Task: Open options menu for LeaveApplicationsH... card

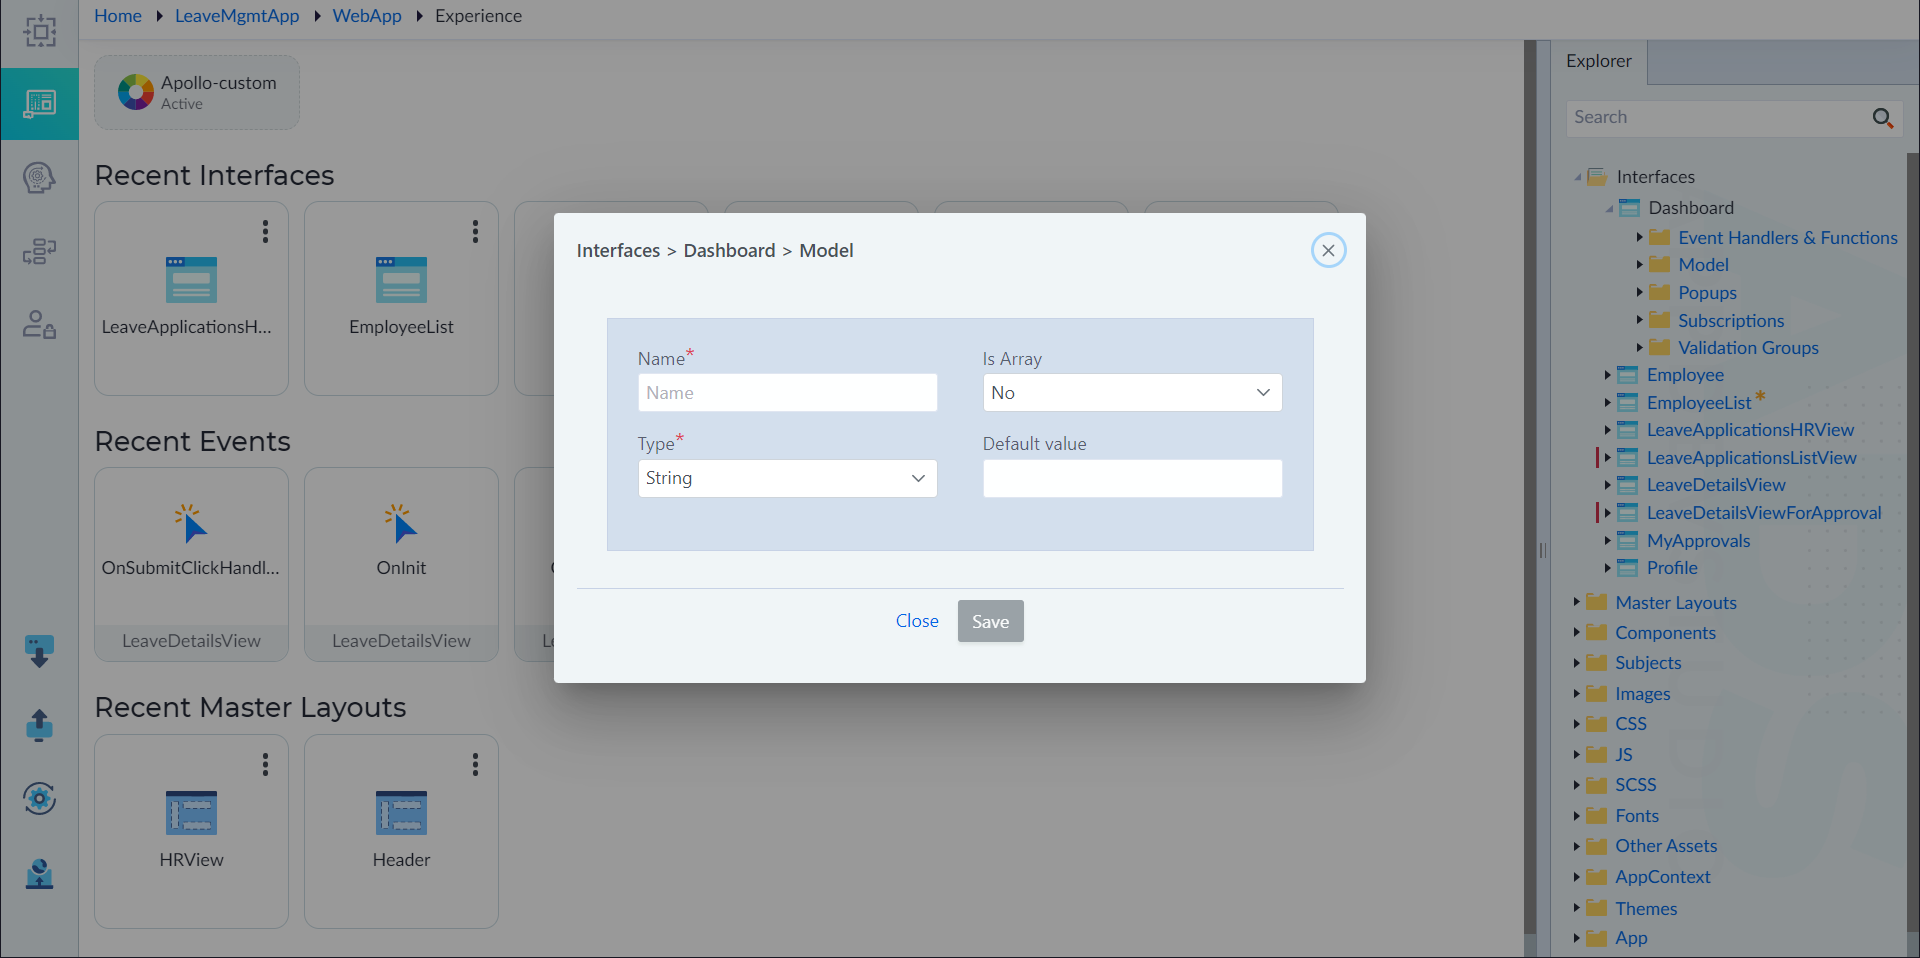Action: pos(265,232)
